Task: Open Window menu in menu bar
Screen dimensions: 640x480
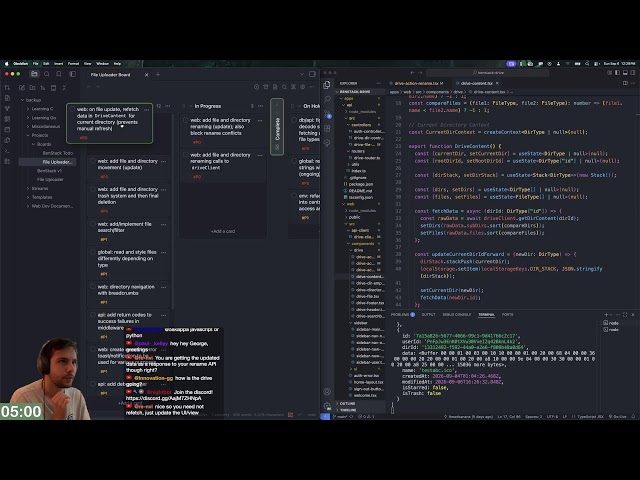Action: pos(102,63)
